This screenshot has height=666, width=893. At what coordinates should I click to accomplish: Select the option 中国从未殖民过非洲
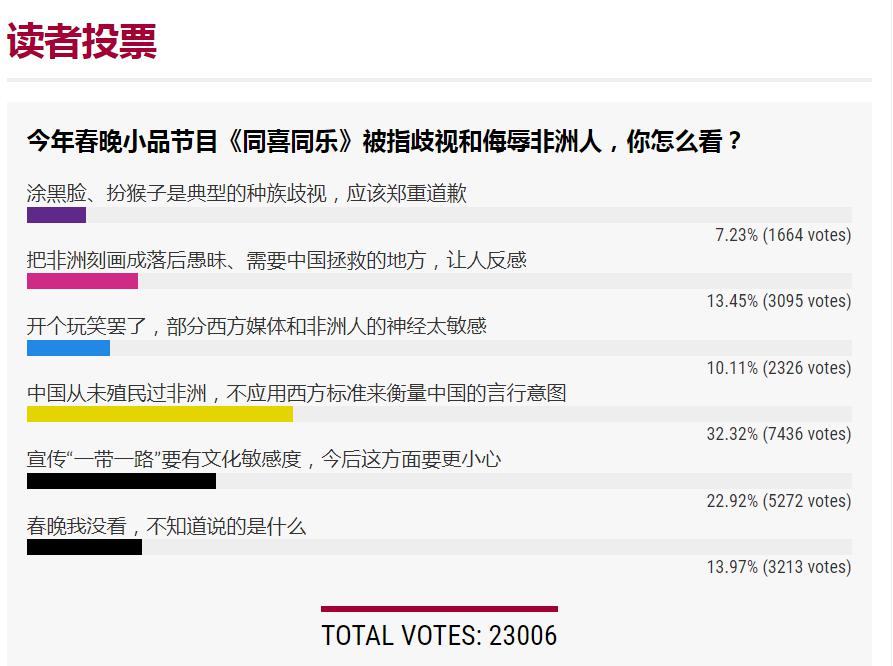(296, 393)
